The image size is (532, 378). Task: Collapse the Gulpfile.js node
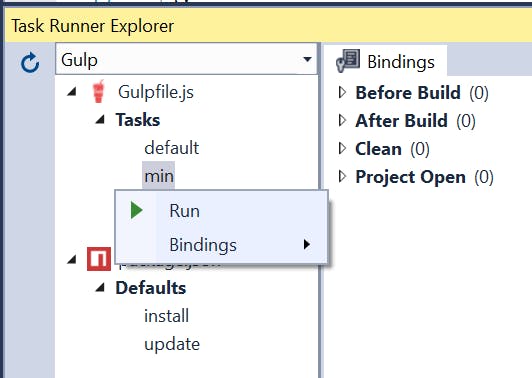click(72, 91)
